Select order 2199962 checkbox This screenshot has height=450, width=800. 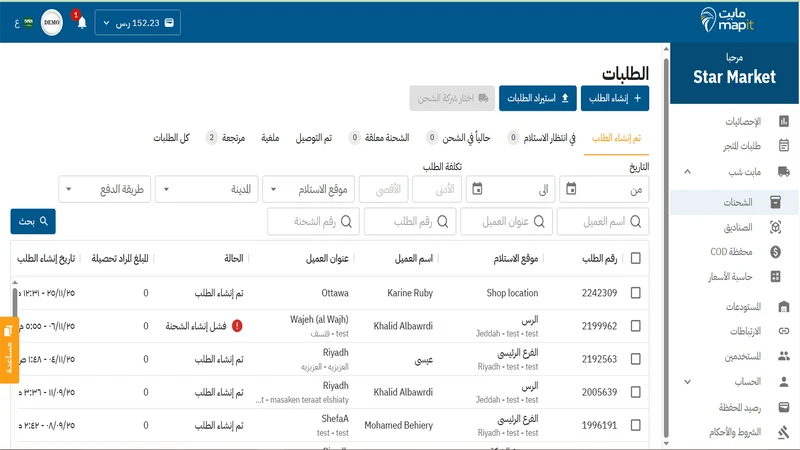pos(635,326)
